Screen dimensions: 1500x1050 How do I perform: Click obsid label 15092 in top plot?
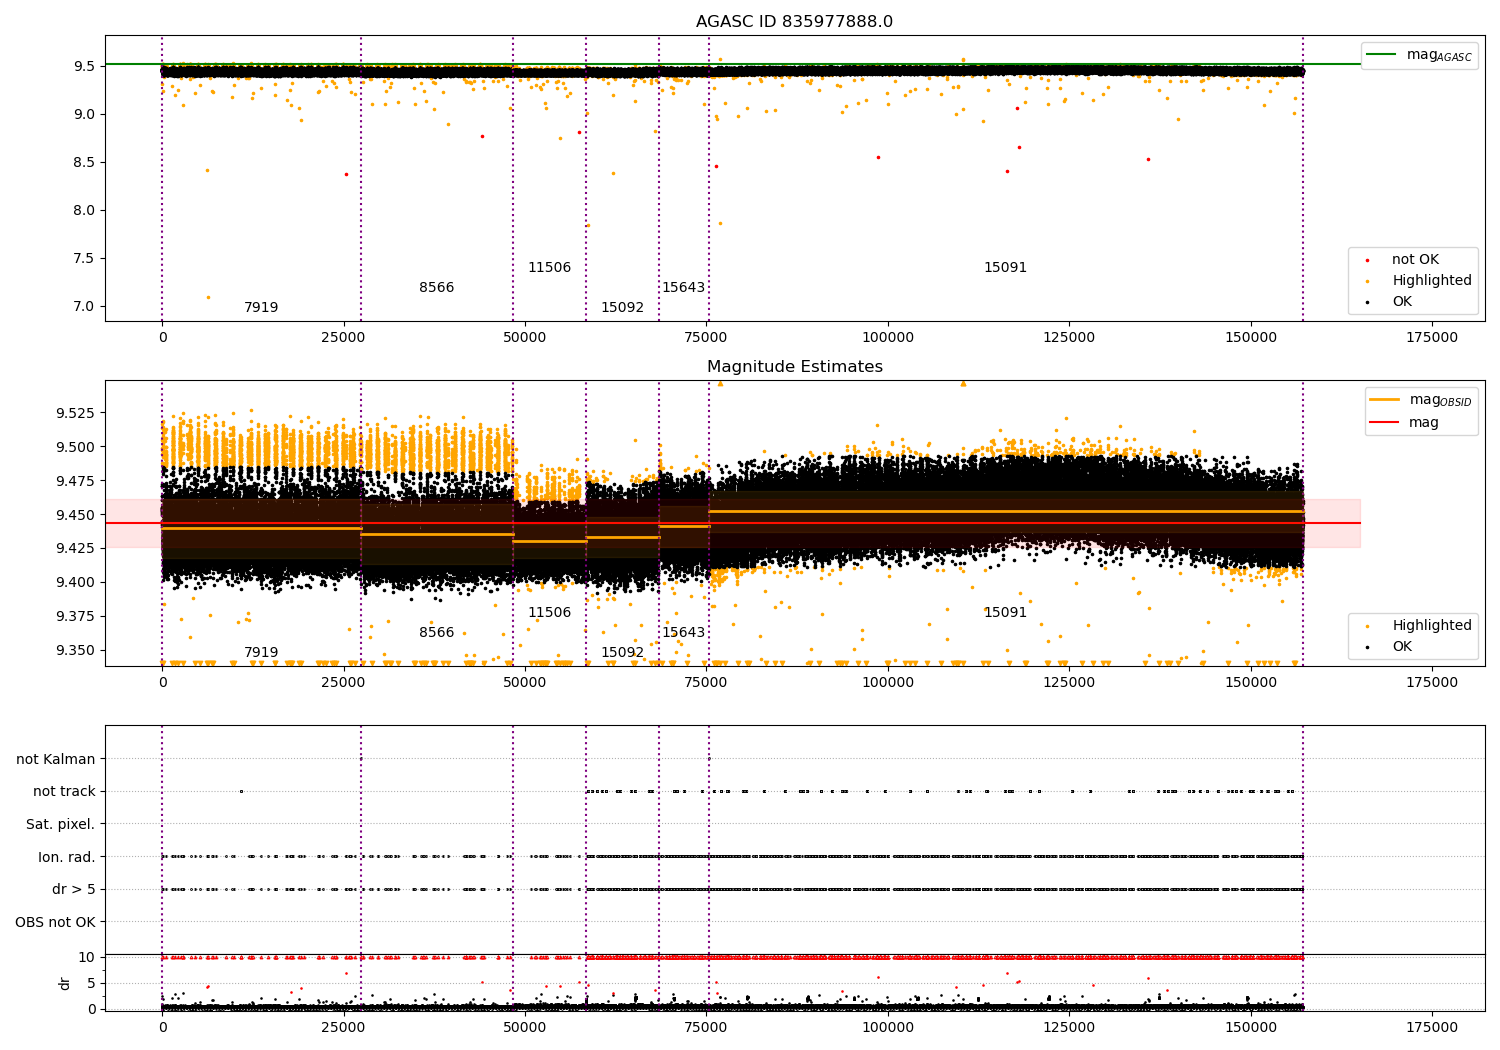[x=622, y=308]
